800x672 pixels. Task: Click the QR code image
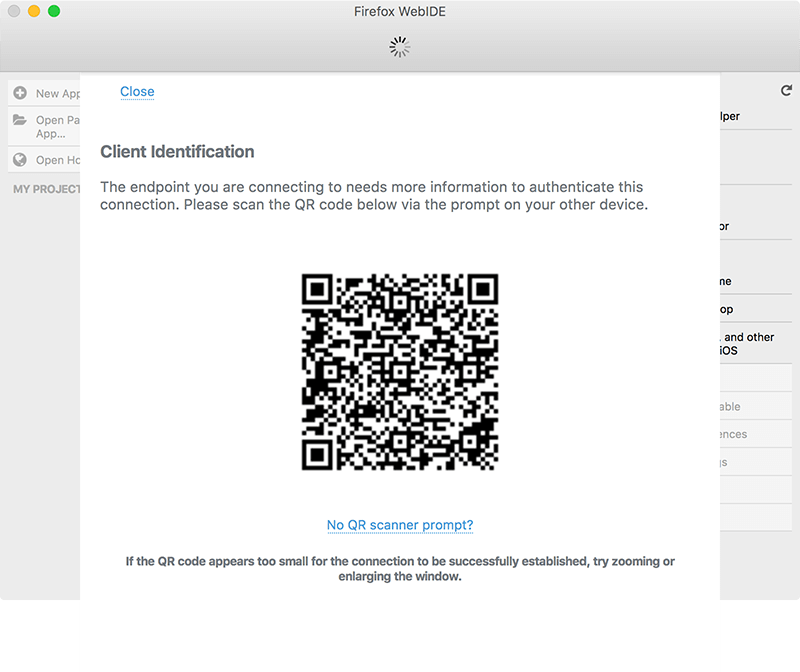point(400,372)
